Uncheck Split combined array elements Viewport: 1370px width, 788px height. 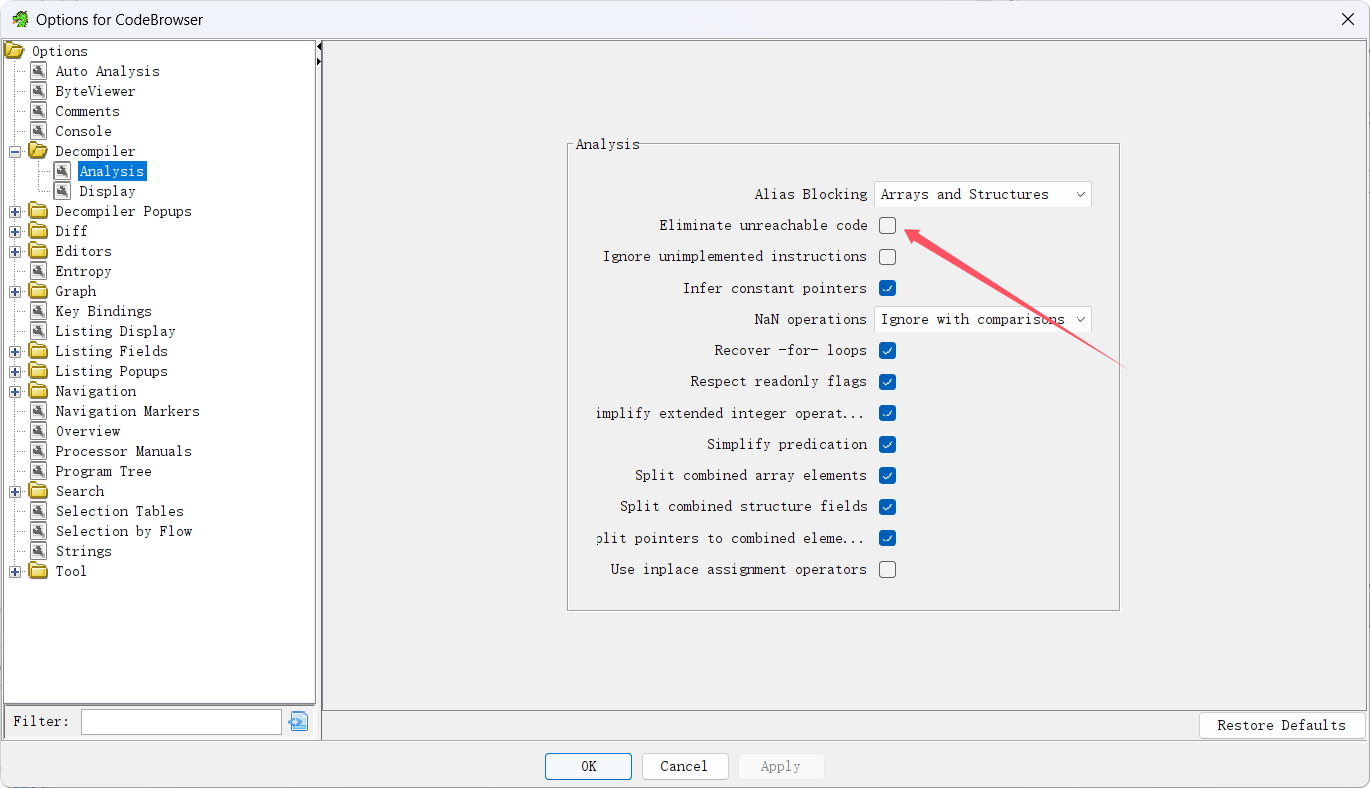tap(887, 476)
